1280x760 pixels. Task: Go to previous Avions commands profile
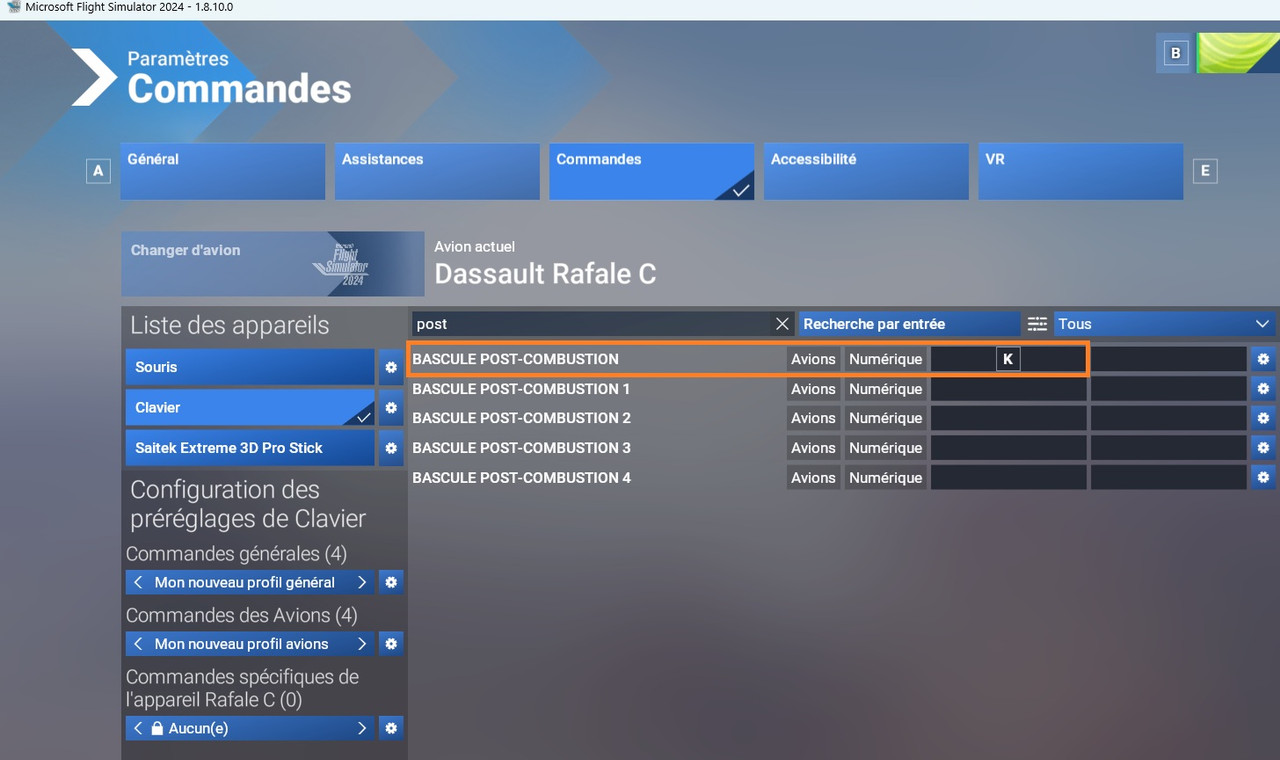tap(138, 644)
